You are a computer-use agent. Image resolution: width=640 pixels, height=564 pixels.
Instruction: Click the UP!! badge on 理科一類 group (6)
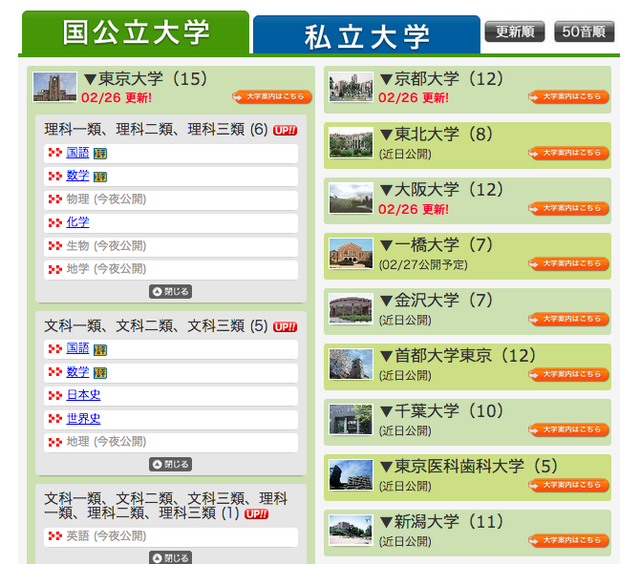tap(285, 131)
